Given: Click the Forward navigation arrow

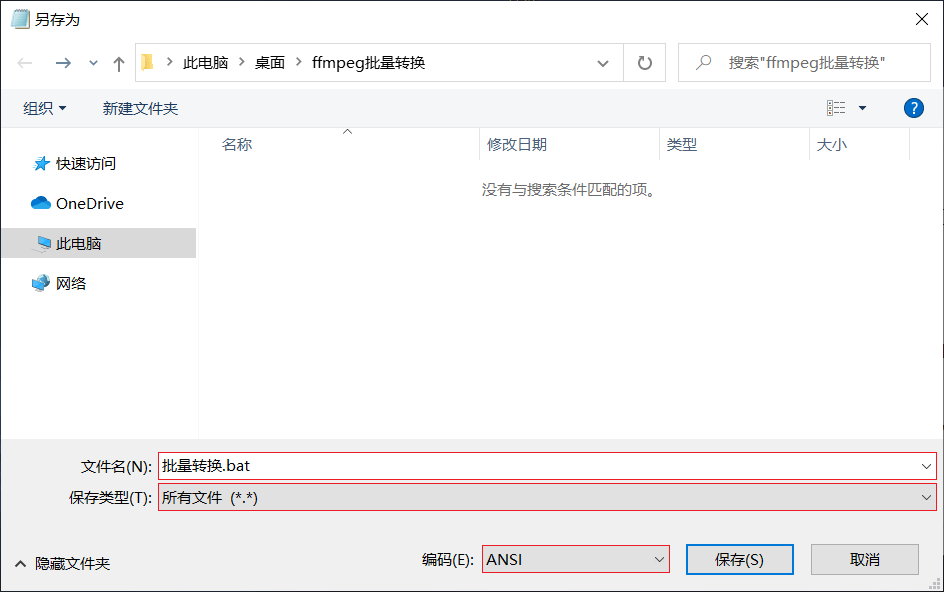Looking at the screenshot, I should (63, 63).
